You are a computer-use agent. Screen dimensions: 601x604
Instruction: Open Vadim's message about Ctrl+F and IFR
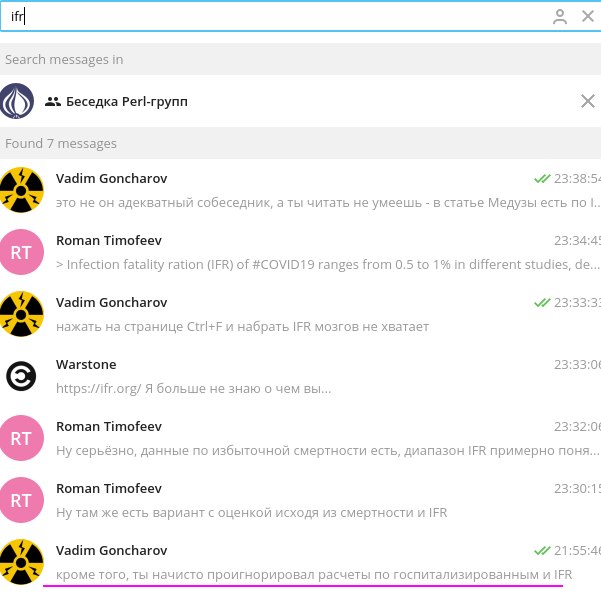(x=300, y=314)
